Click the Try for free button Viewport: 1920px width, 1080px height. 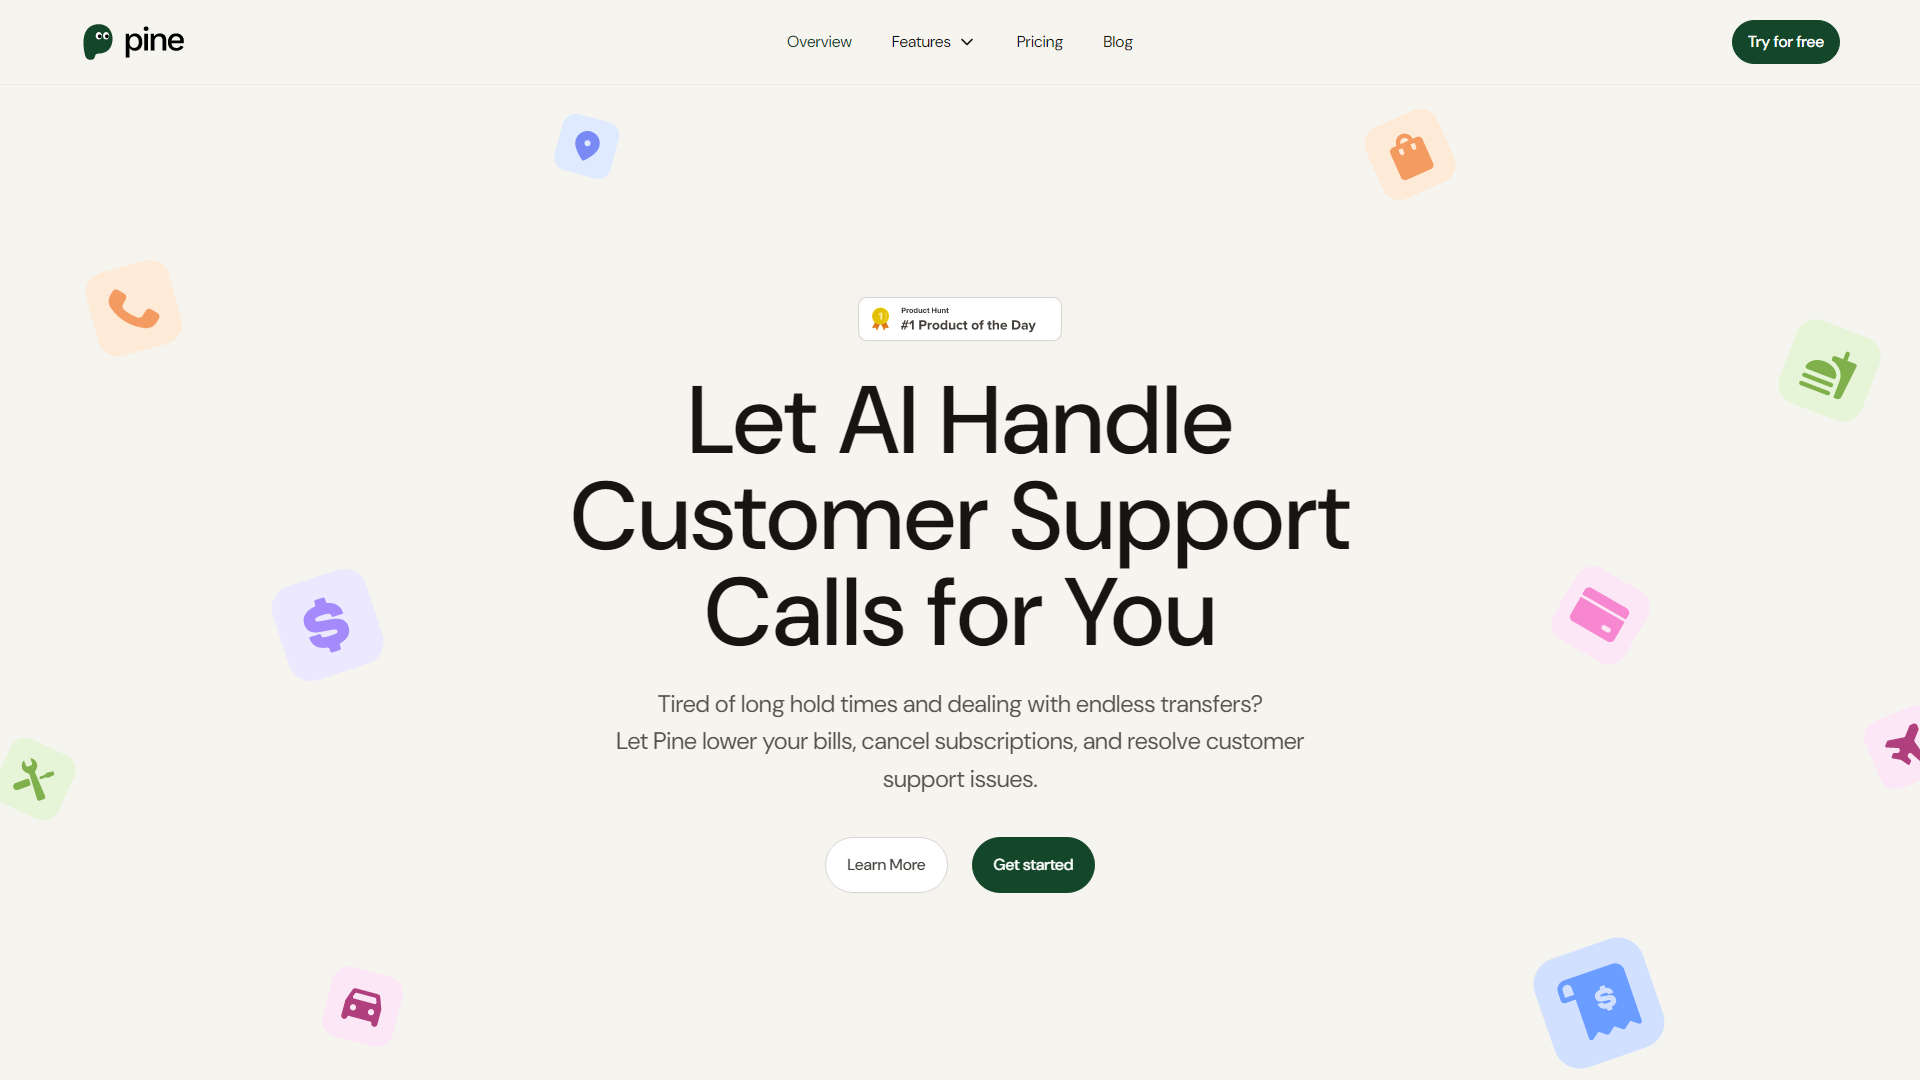[x=1784, y=41]
